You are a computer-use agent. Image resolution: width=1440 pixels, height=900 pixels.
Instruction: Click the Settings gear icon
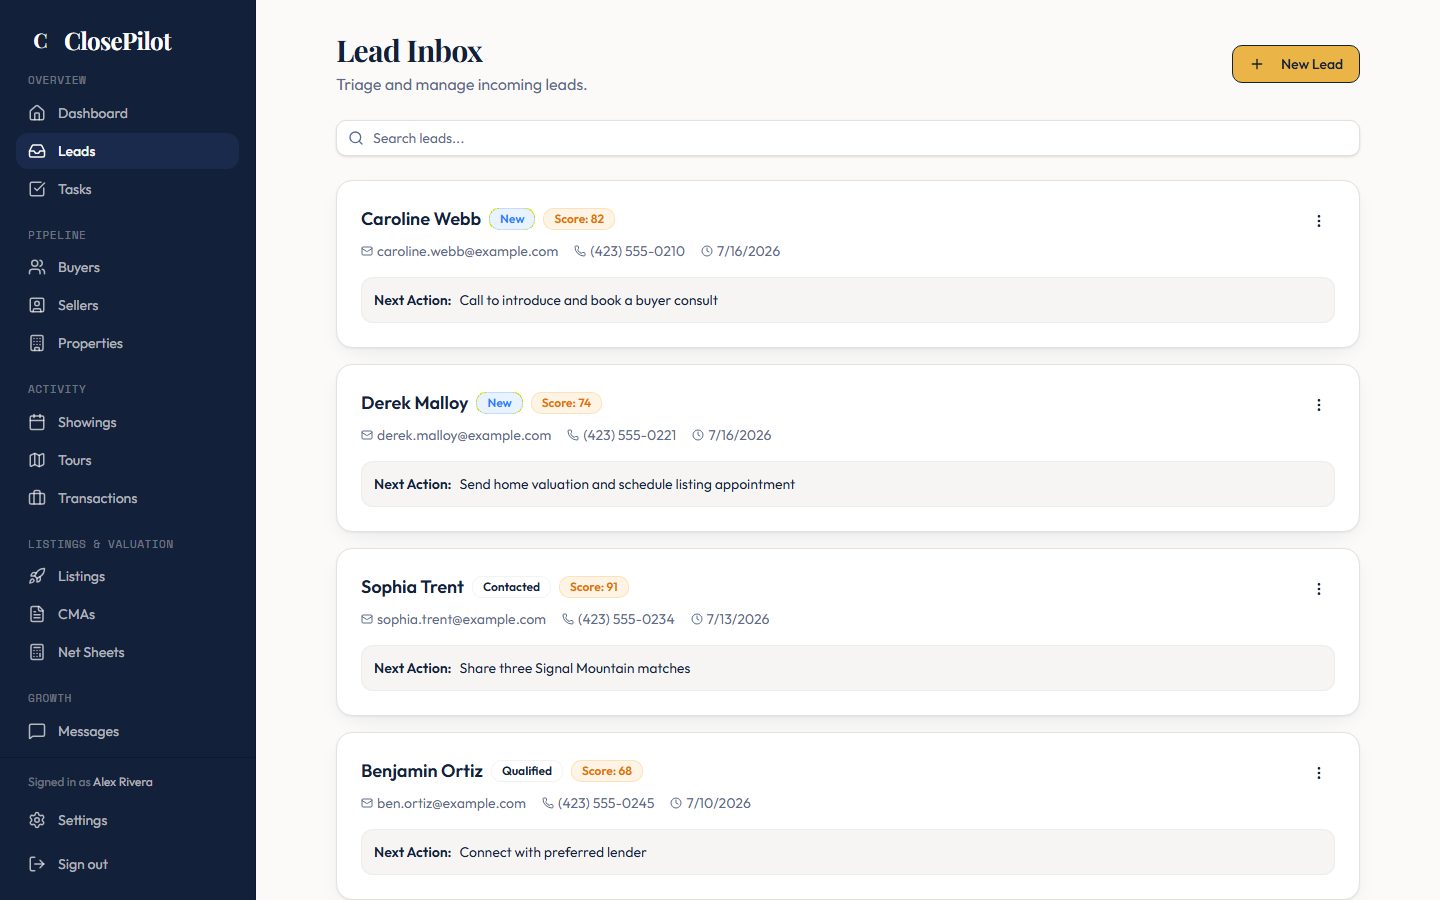point(37,820)
